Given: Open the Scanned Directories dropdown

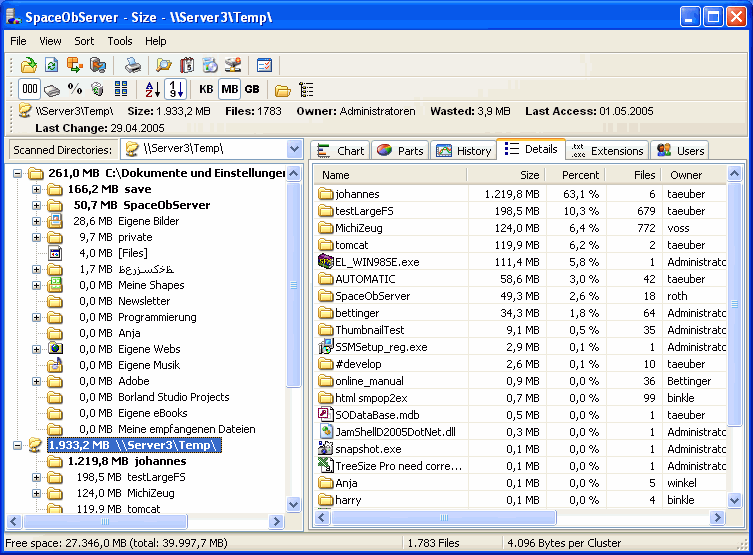Looking at the screenshot, I should 294,149.
